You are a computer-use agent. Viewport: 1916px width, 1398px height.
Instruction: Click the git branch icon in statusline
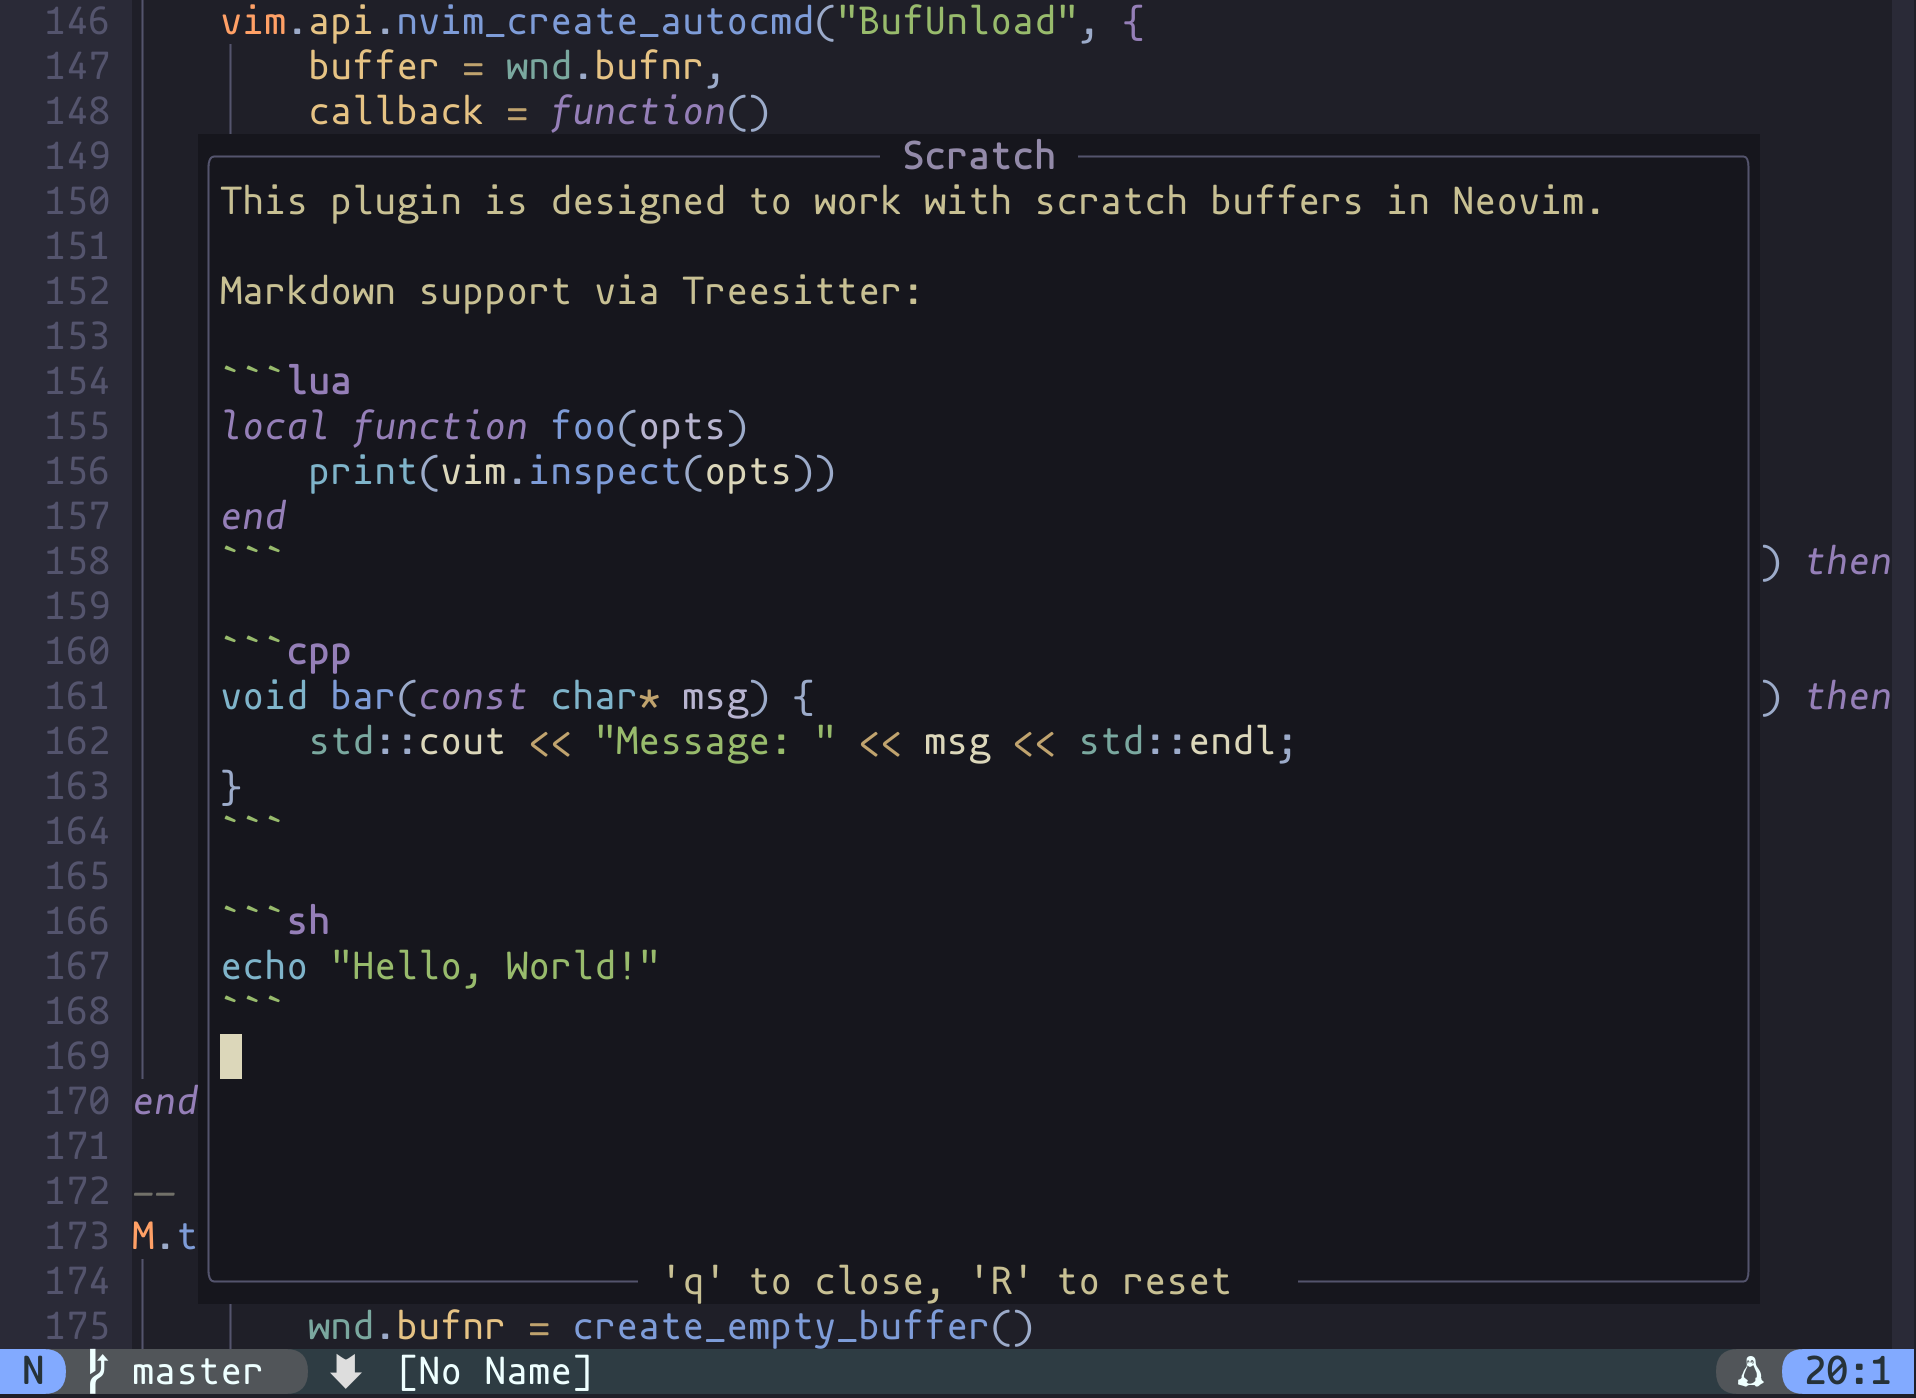click(x=98, y=1371)
